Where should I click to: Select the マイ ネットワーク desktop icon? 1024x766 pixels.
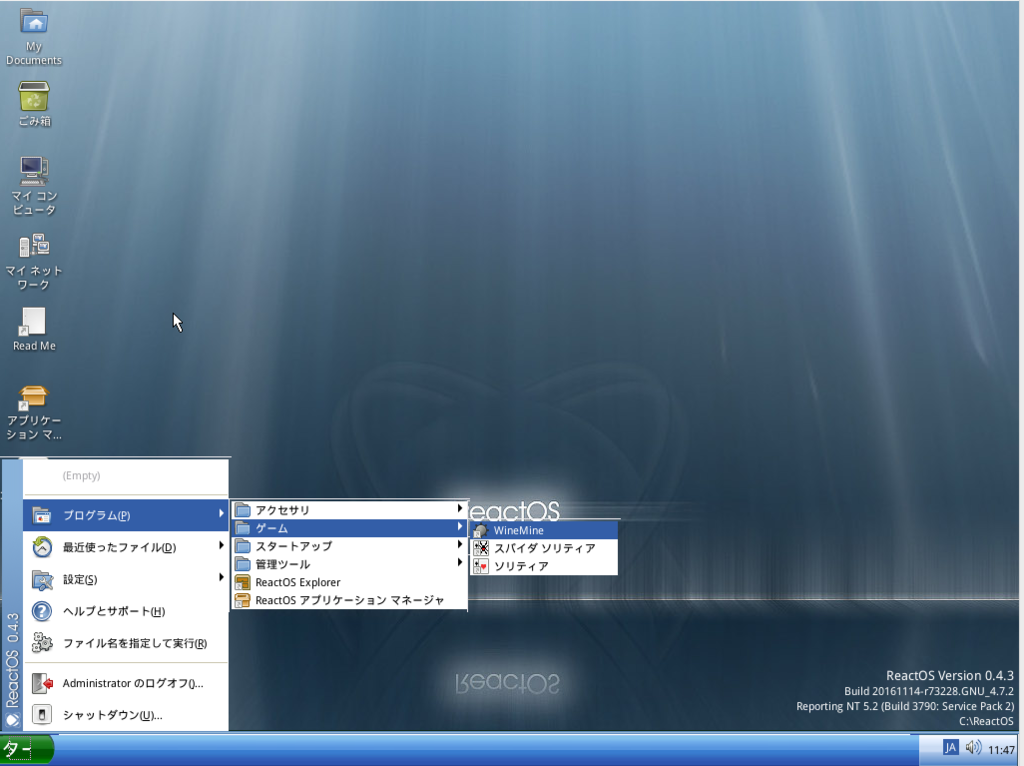tap(34, 261)
